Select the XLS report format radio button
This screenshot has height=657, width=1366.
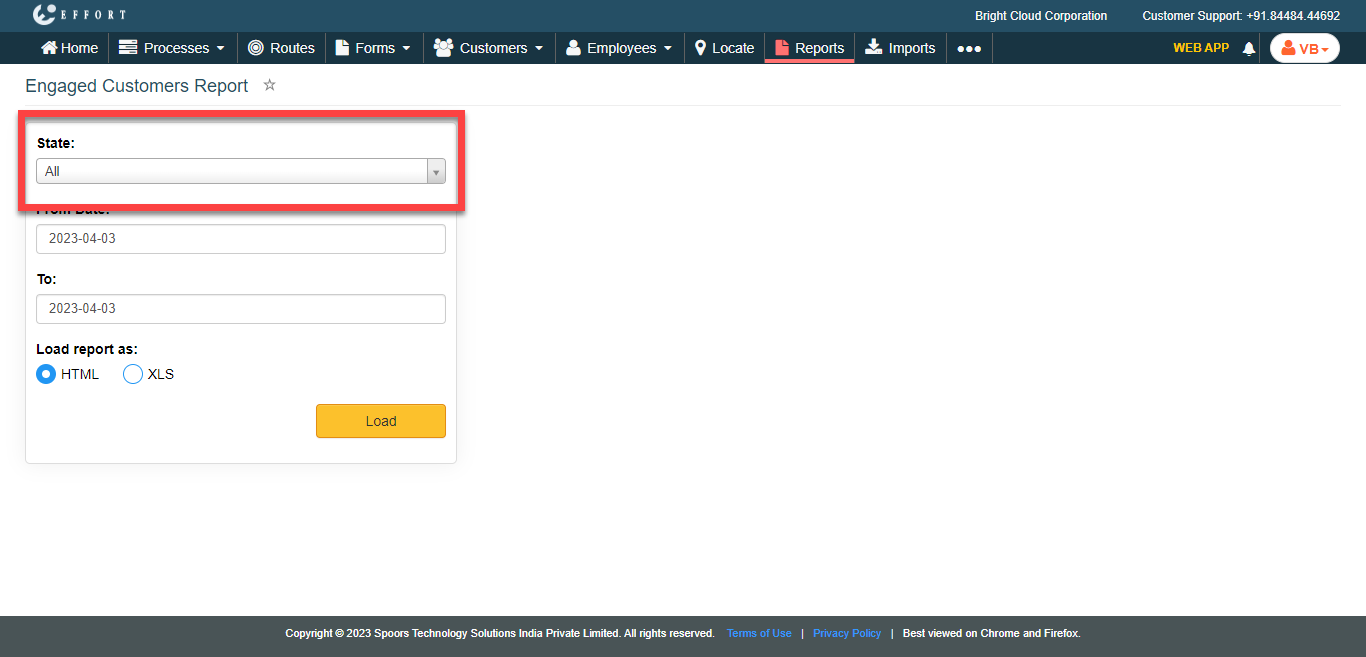point(133,374)
